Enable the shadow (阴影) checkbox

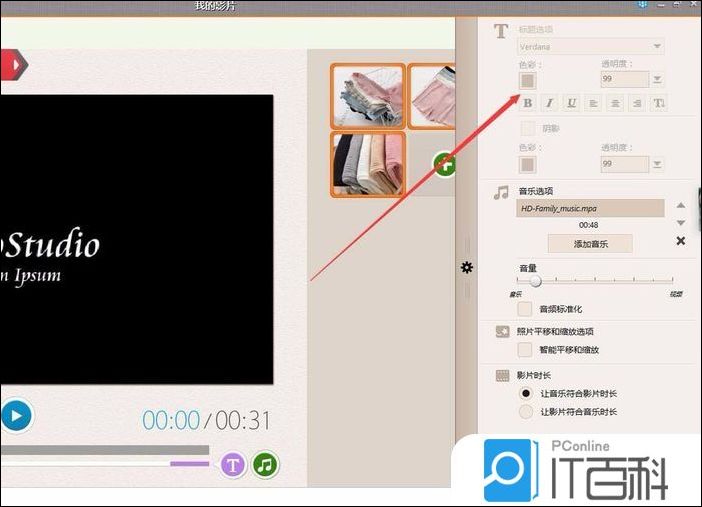(528, 129)
